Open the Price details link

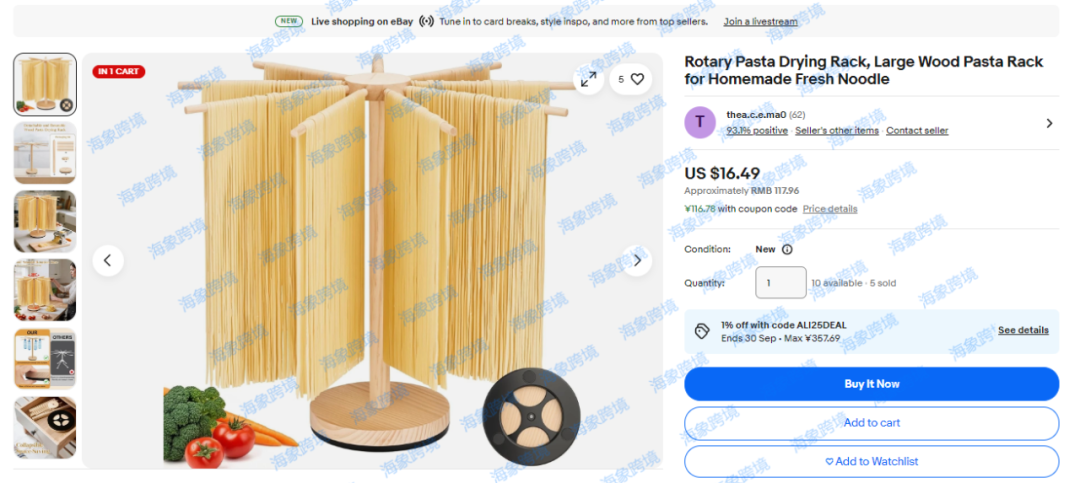tap(830, 209)
